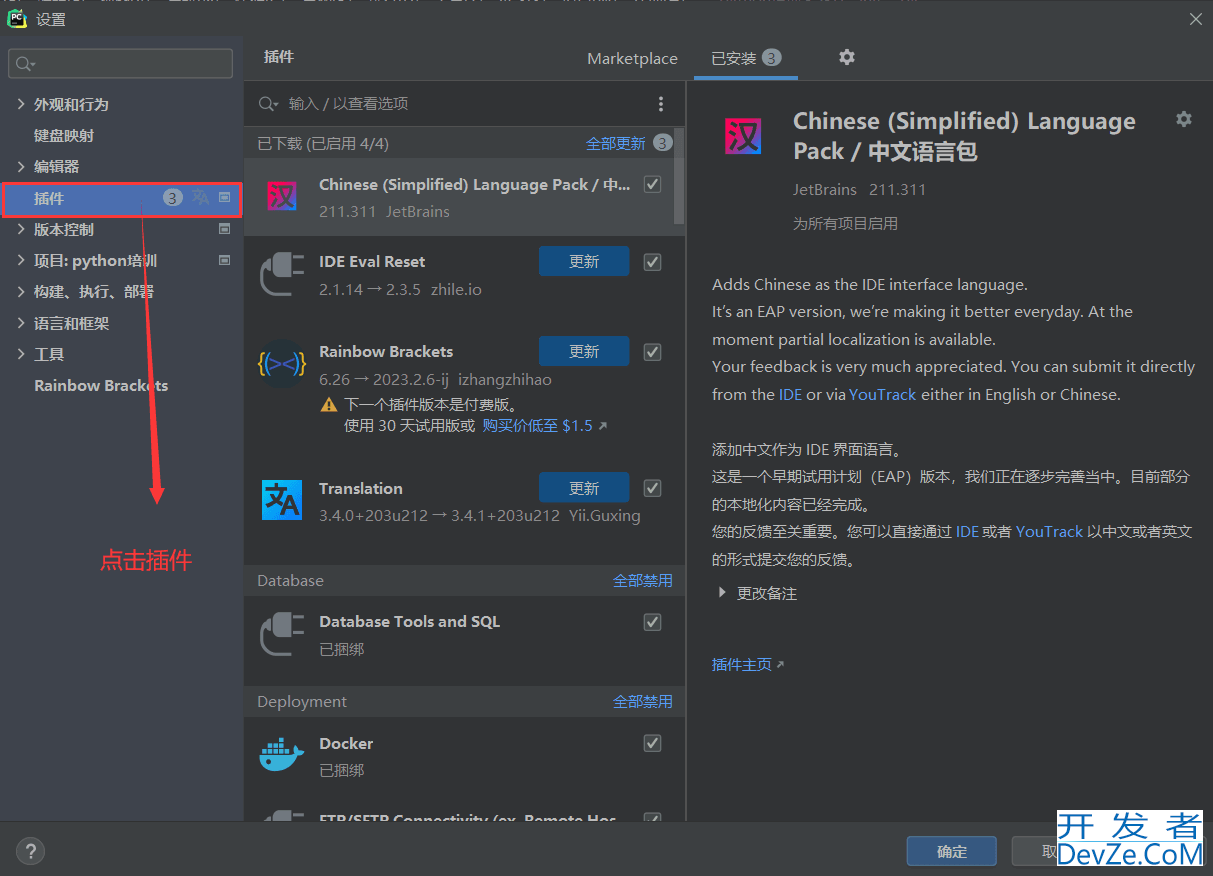Open the help question mark button

point(31,851)
